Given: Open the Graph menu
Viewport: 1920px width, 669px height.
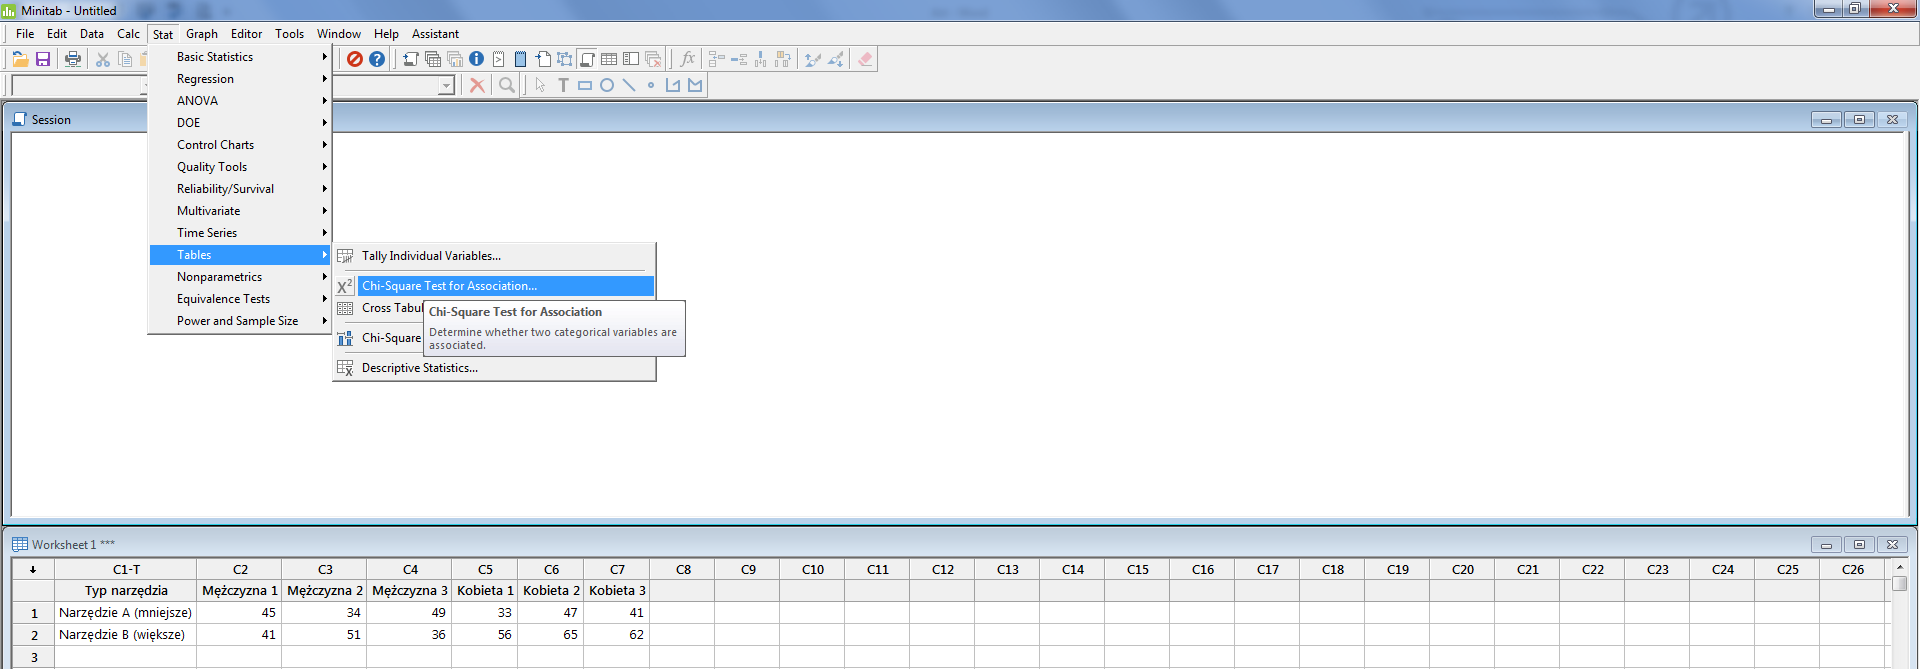Looking at the screenshot, I should click(x=202, y=34).
